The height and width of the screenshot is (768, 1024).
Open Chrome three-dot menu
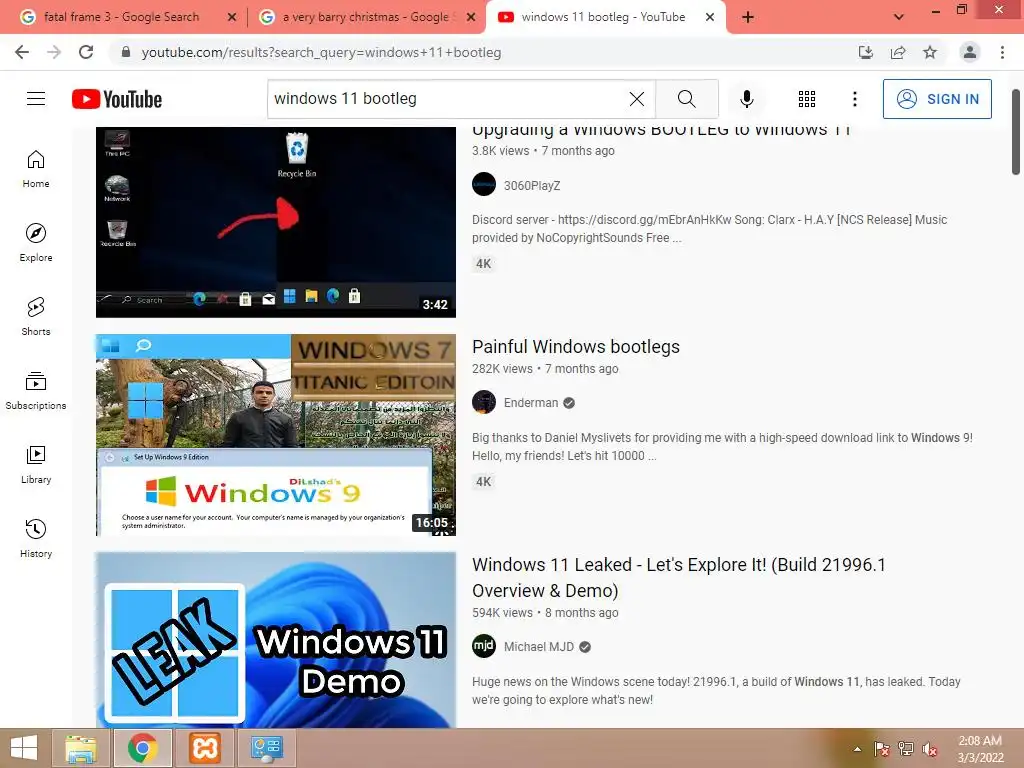tap(1002, 52)
